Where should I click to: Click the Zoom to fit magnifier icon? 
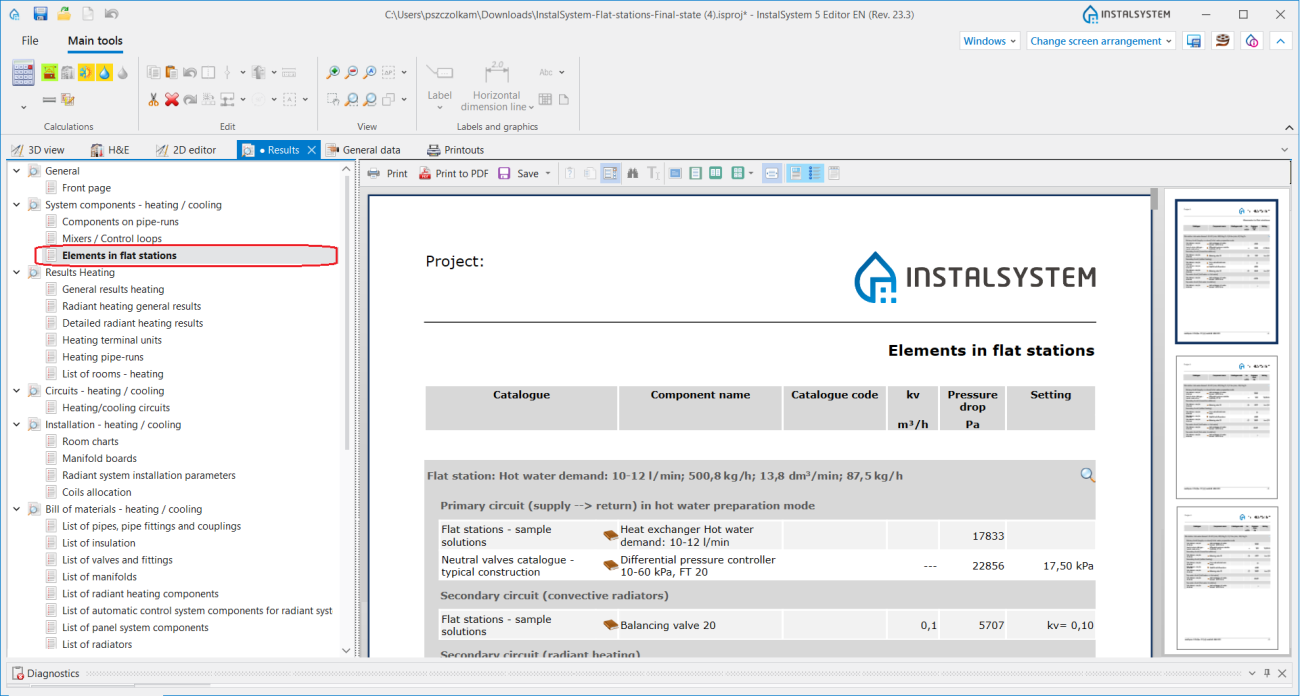370,72
